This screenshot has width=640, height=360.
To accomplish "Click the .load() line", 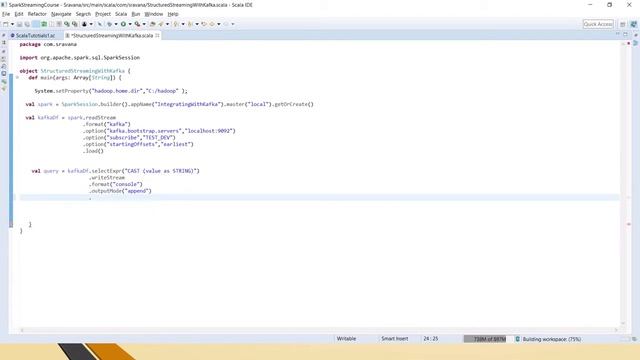I will point(93,151).
